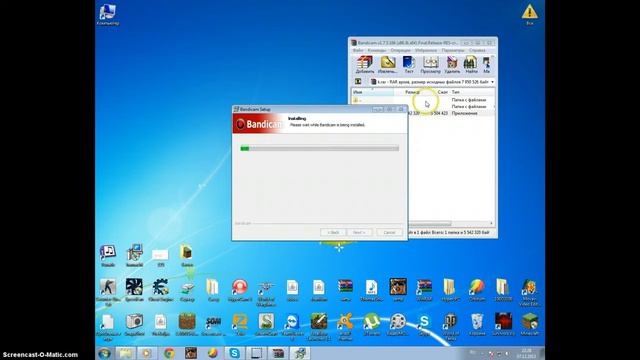Open the Справка menu in WinRAR

tap(477, 50)
